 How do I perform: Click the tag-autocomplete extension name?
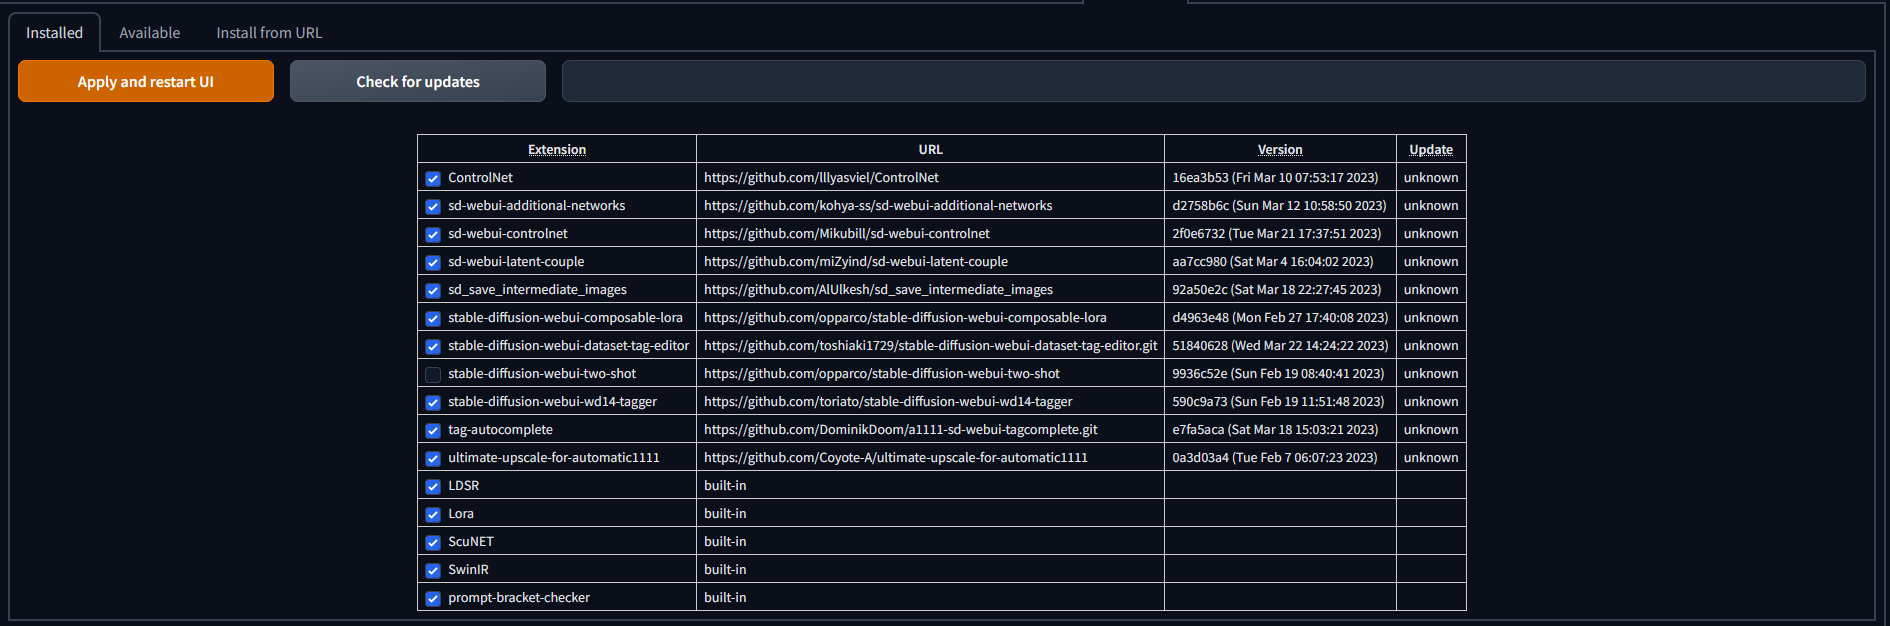(x=500, y=429)
